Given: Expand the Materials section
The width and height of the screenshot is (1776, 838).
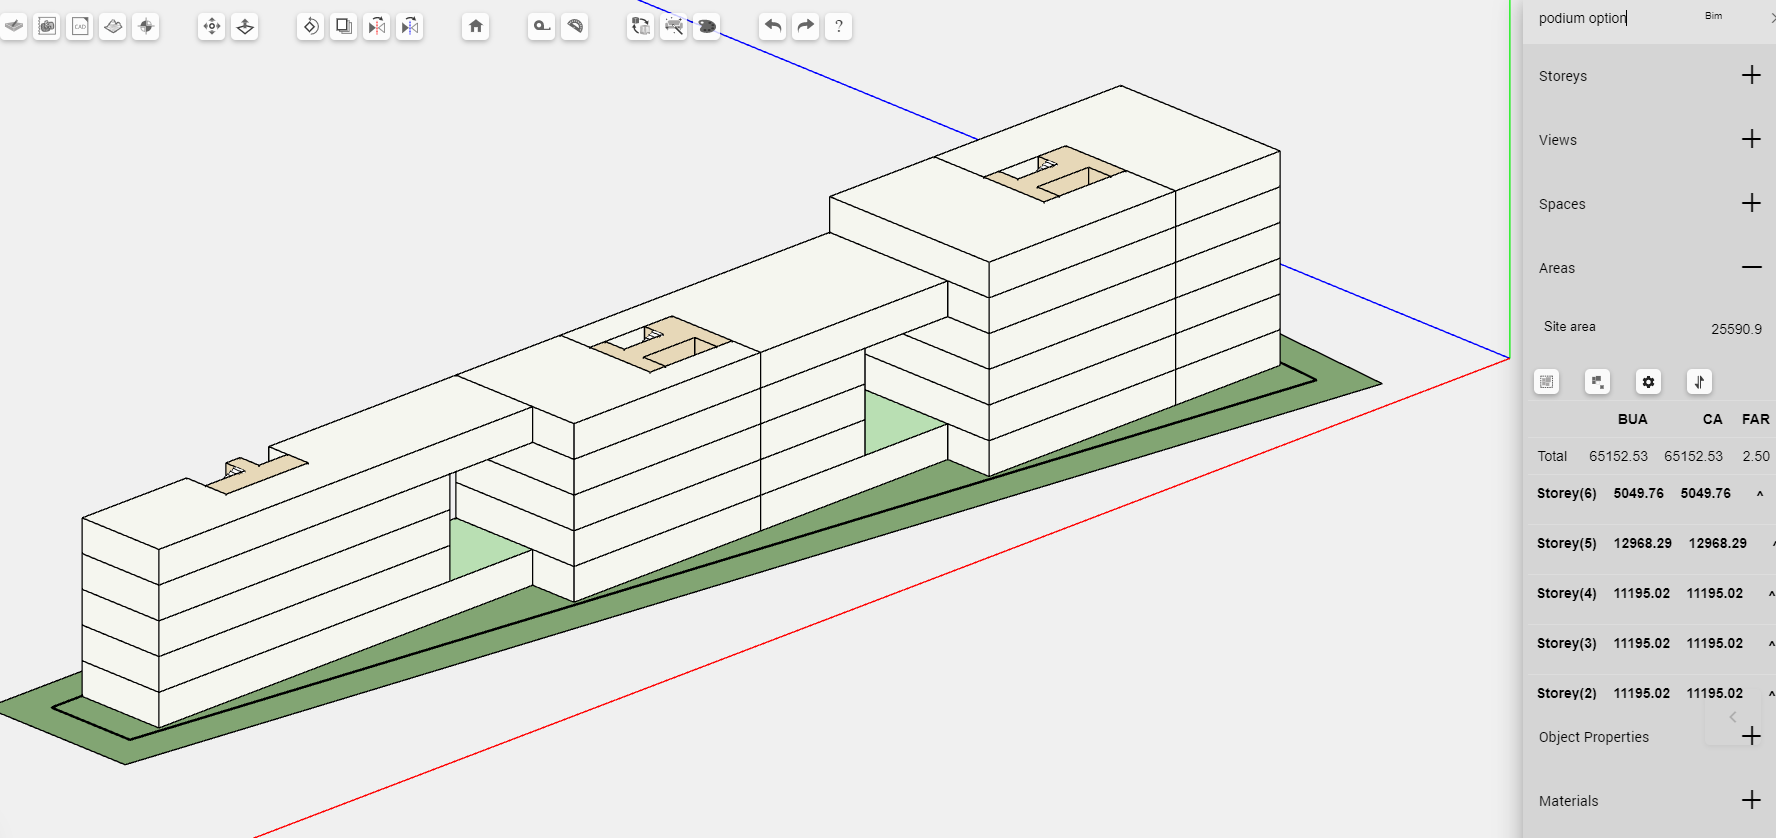Looking at the screenshot, I should pyautogui.click(x=1751, y=800).
